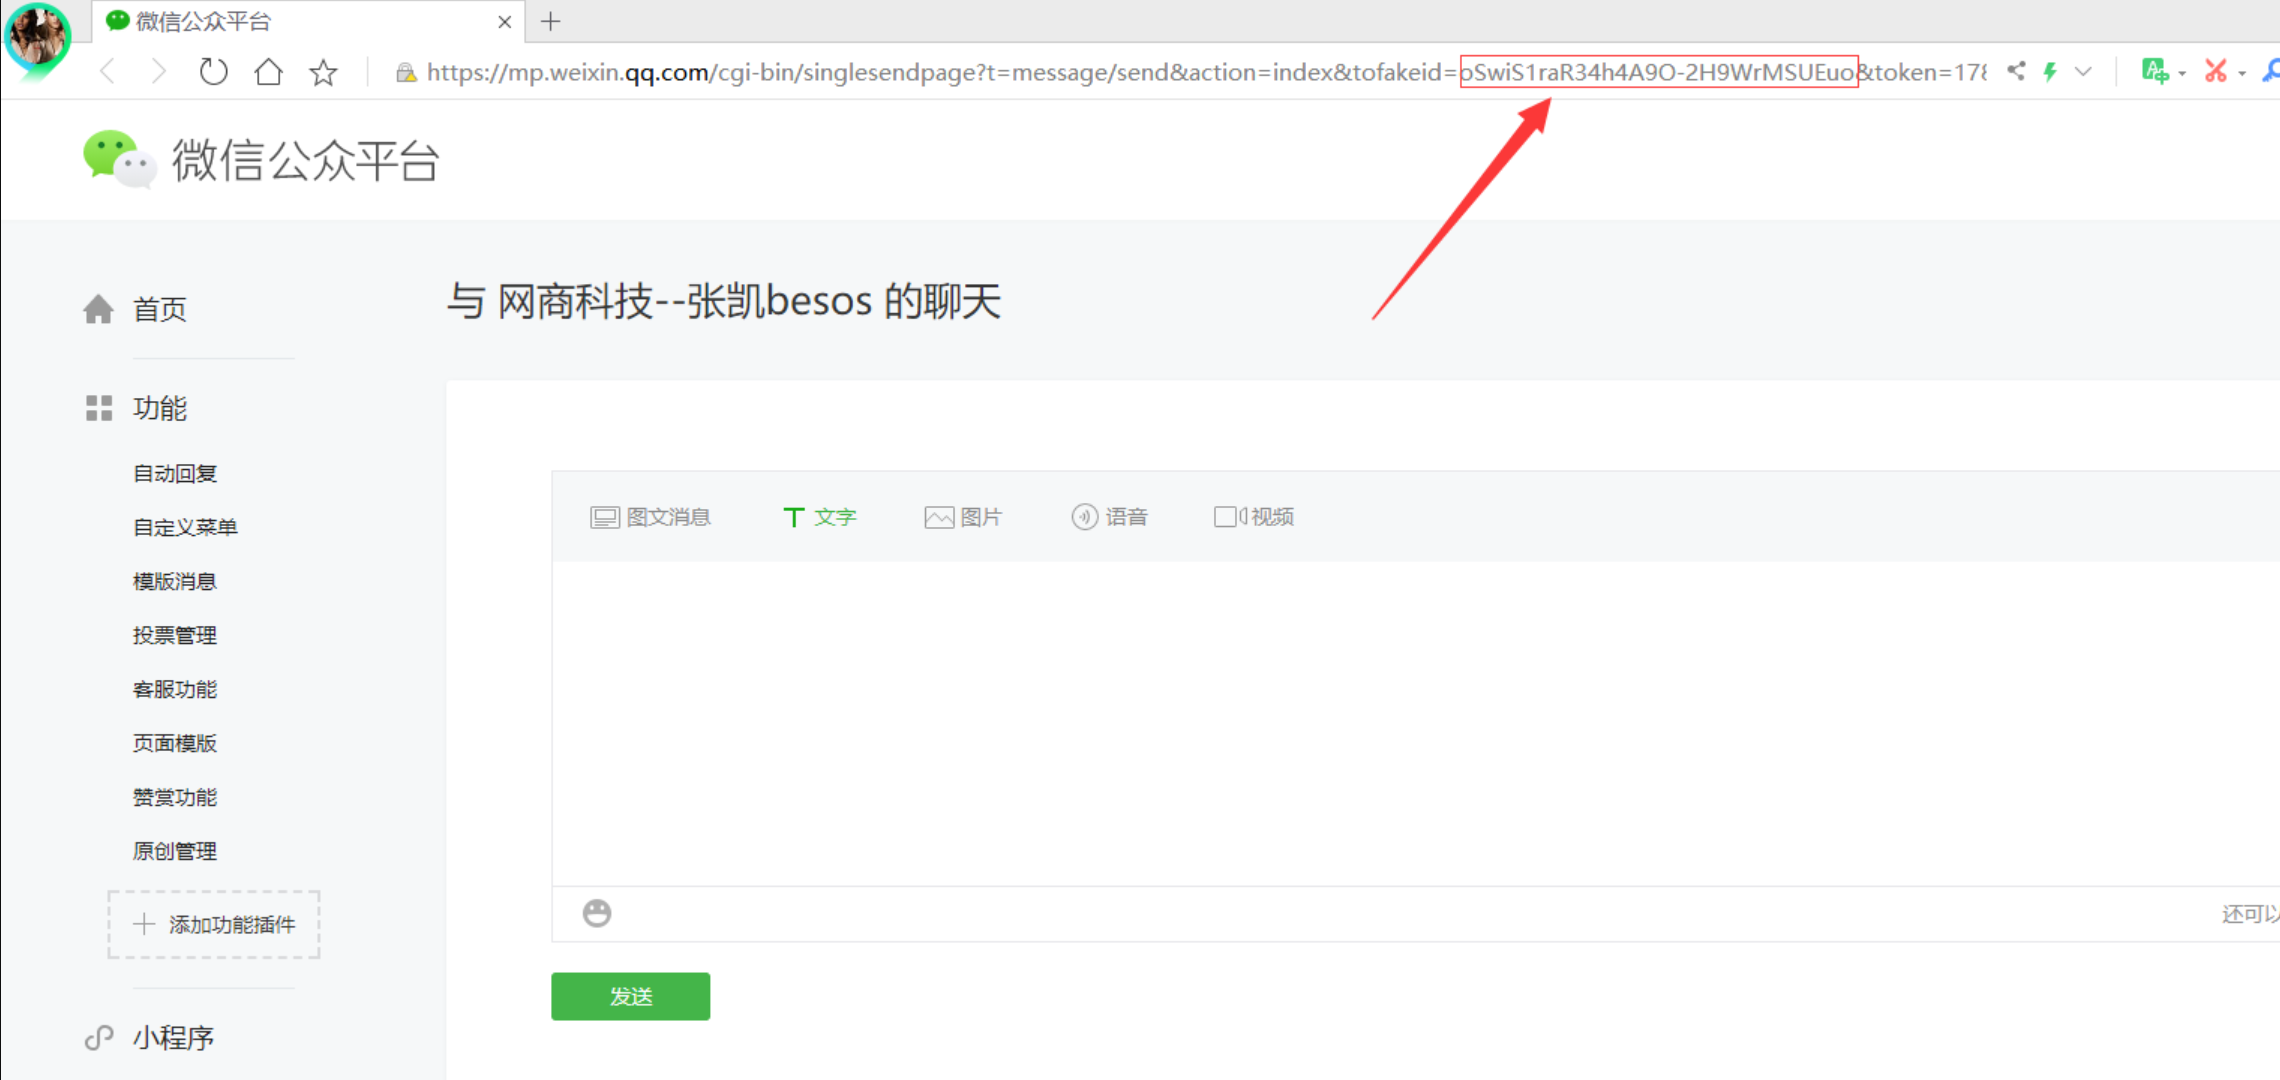Open the 功能 section heading

click(160, 408)
